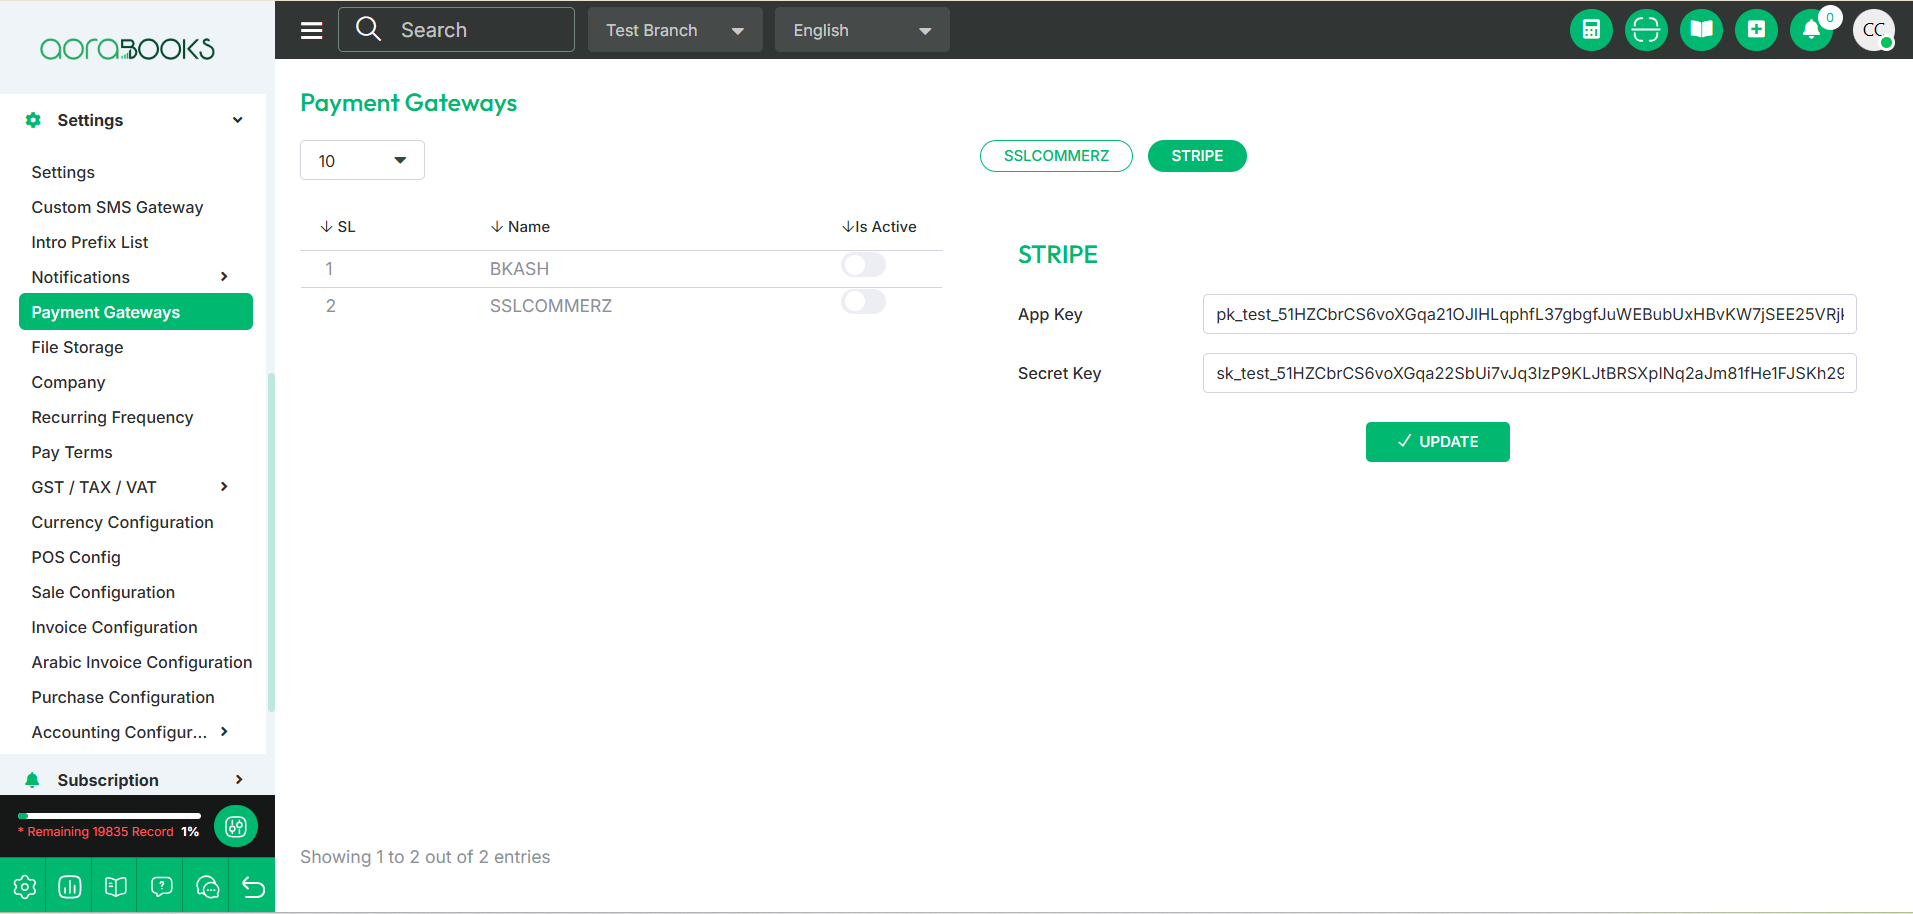The width and height of the screenshot is (1913, 914).
Task: Open the book icon in the top bar
Action: (1701, 30)
